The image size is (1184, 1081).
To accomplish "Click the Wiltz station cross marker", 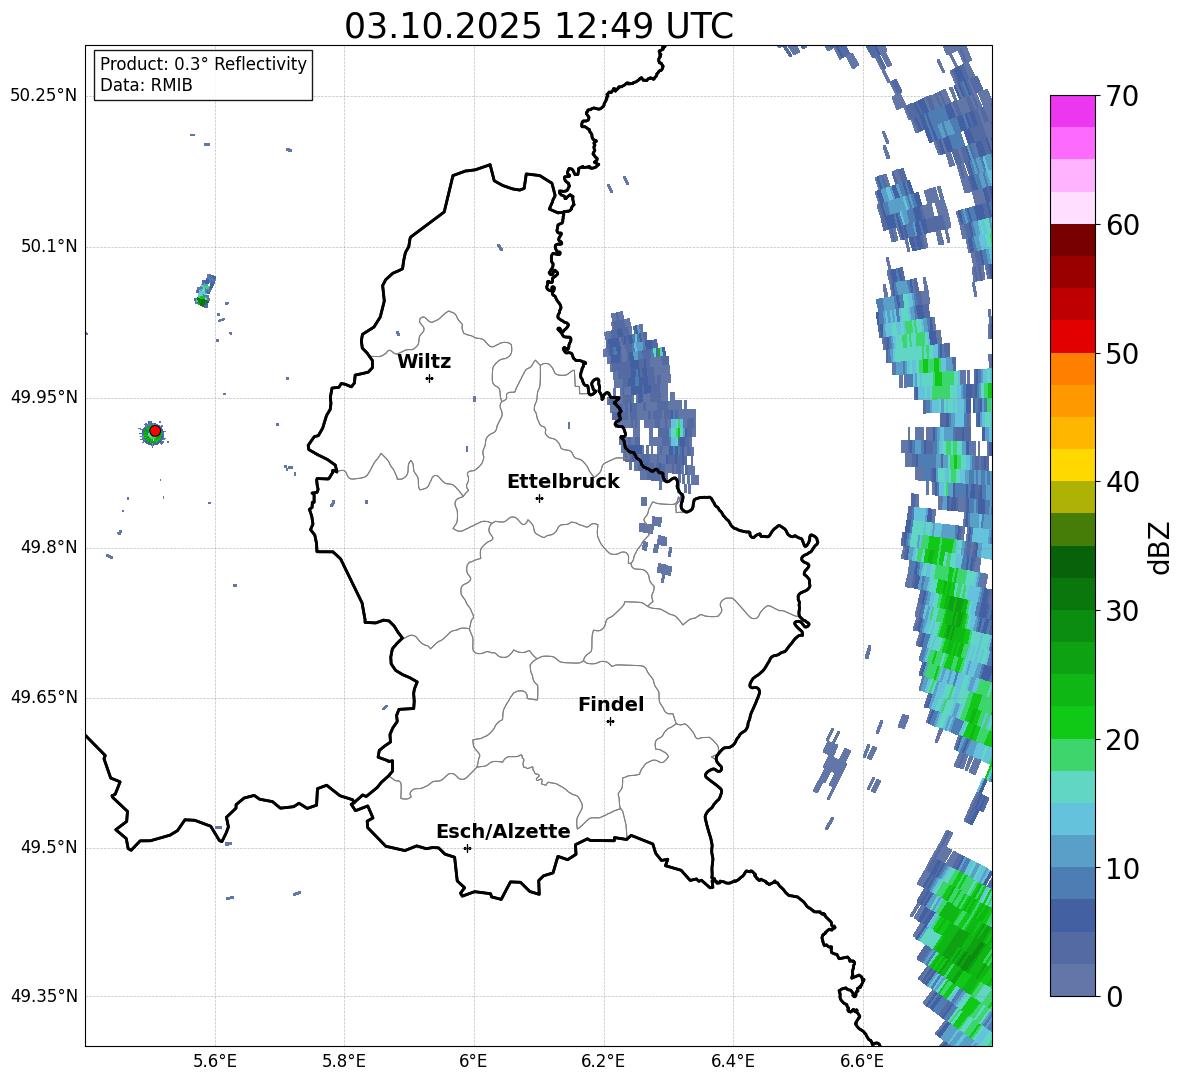I will (430, 378).
